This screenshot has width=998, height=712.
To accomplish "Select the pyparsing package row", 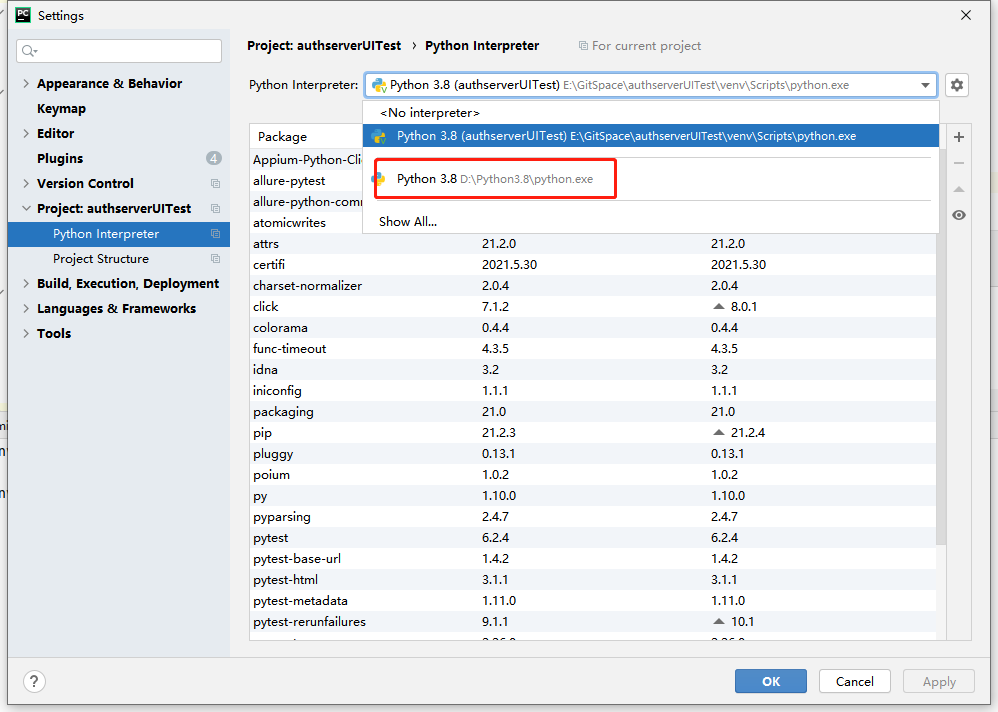I will (593, 516).
